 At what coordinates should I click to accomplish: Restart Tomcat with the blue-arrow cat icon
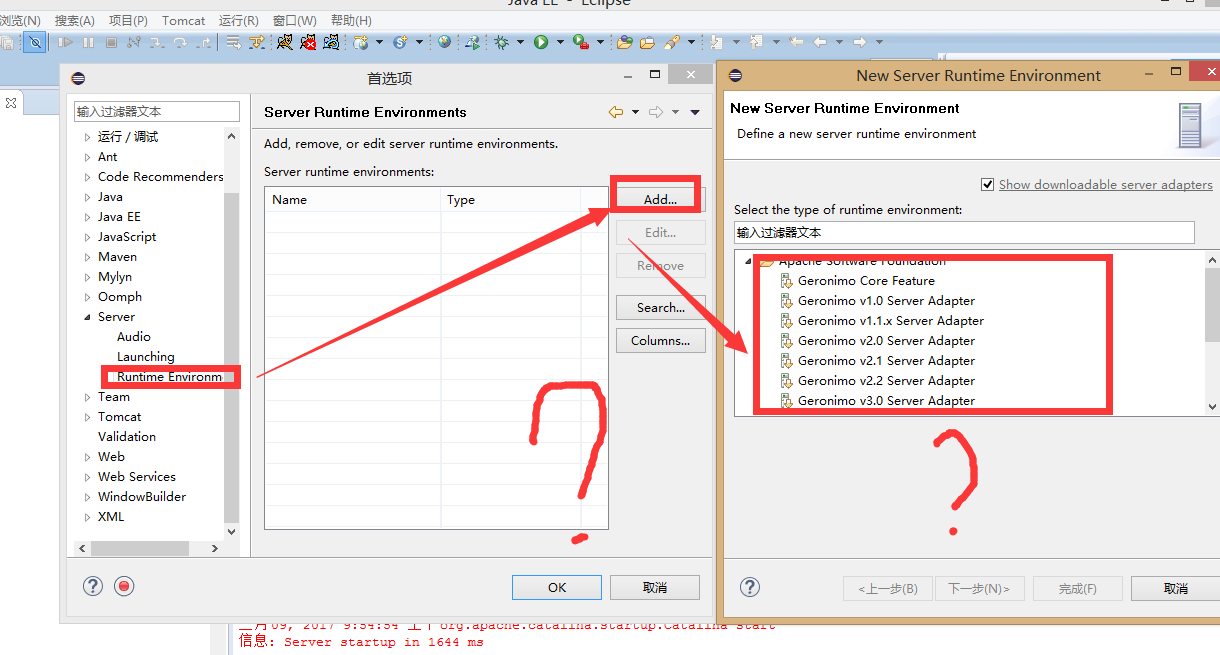[331, 42]
